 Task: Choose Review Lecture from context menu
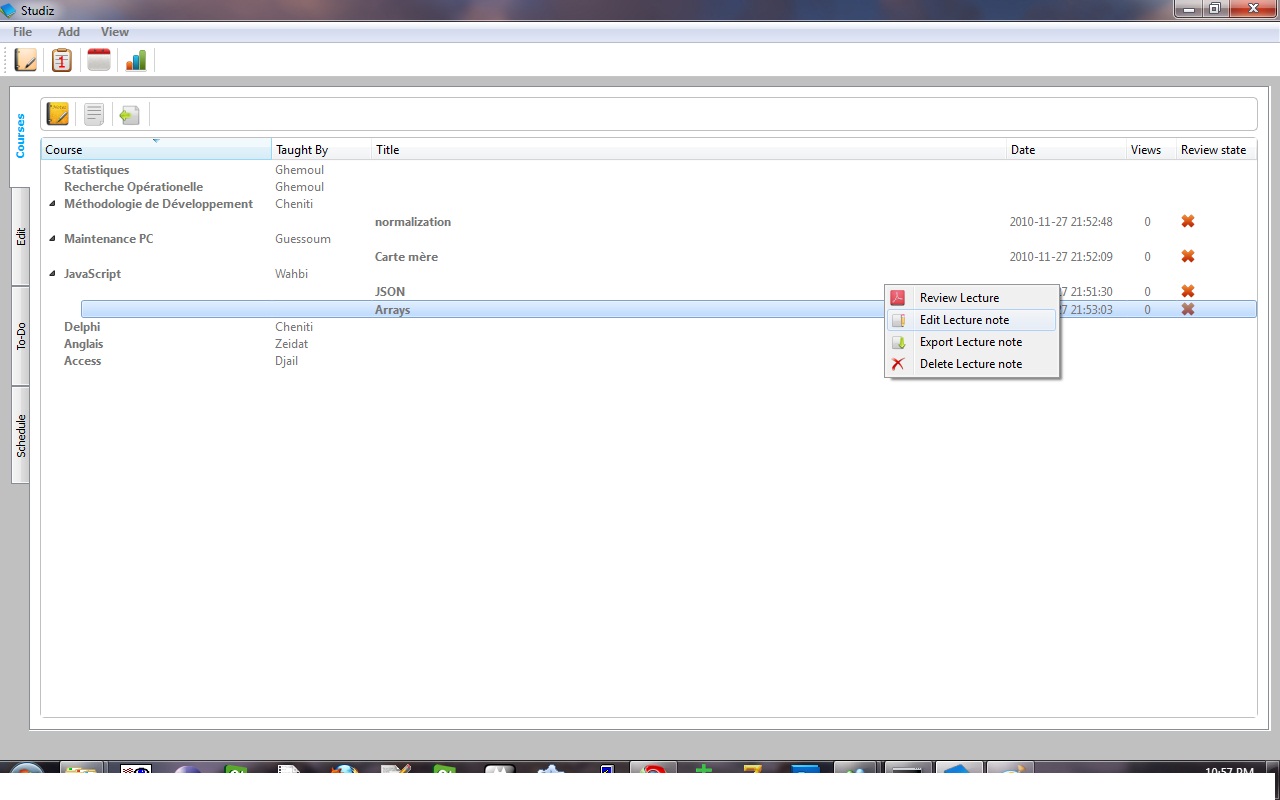click(x=971, y=298)
